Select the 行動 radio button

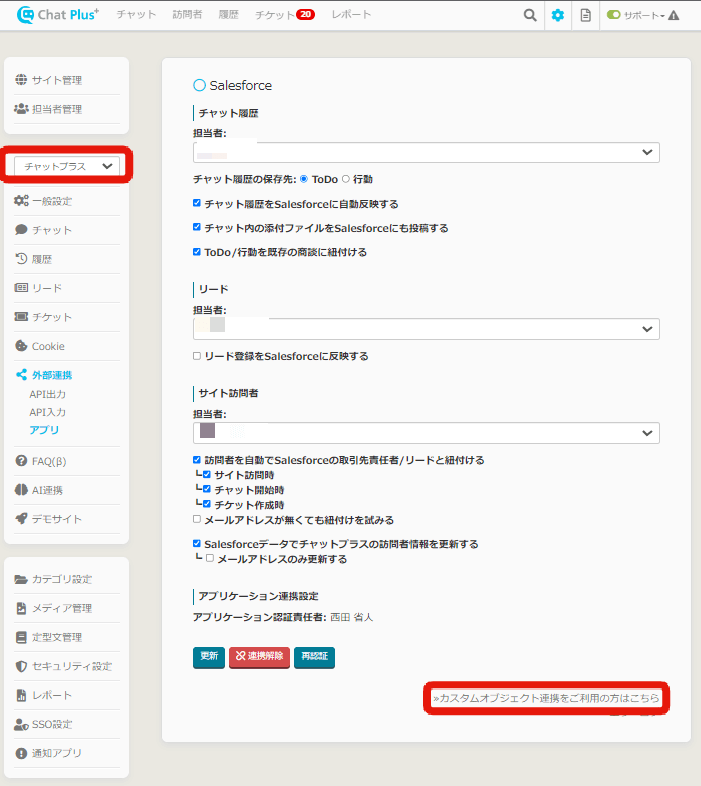(x=345, y=179)
